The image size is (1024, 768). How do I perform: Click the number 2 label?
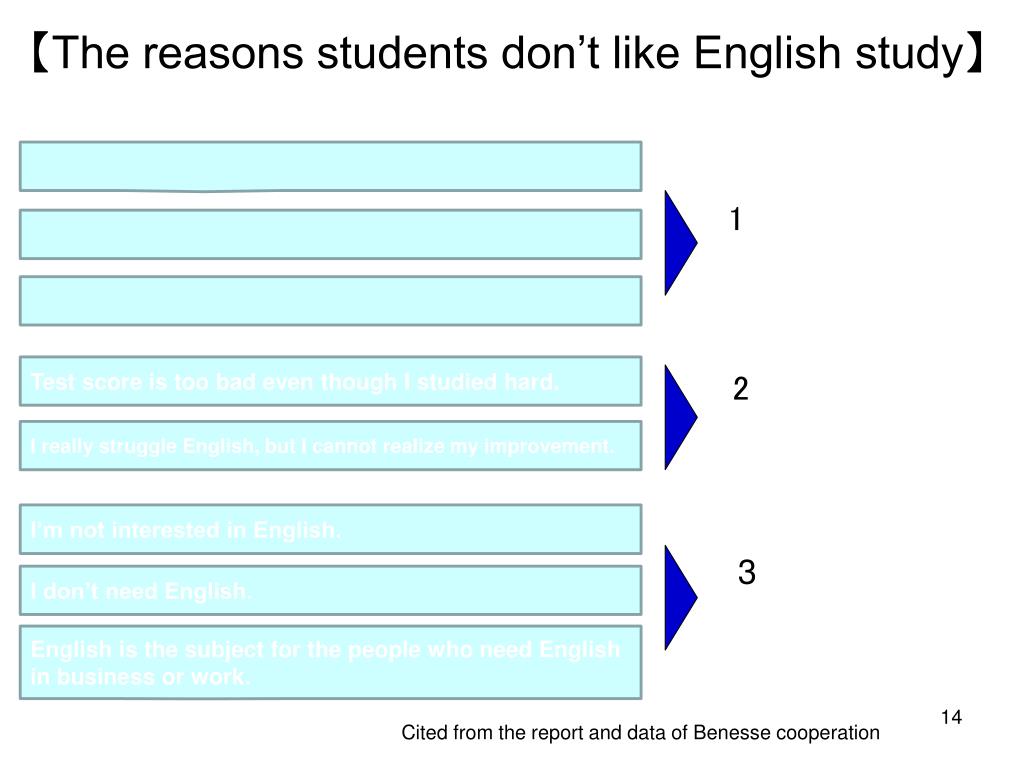click(x=740, y=389)
